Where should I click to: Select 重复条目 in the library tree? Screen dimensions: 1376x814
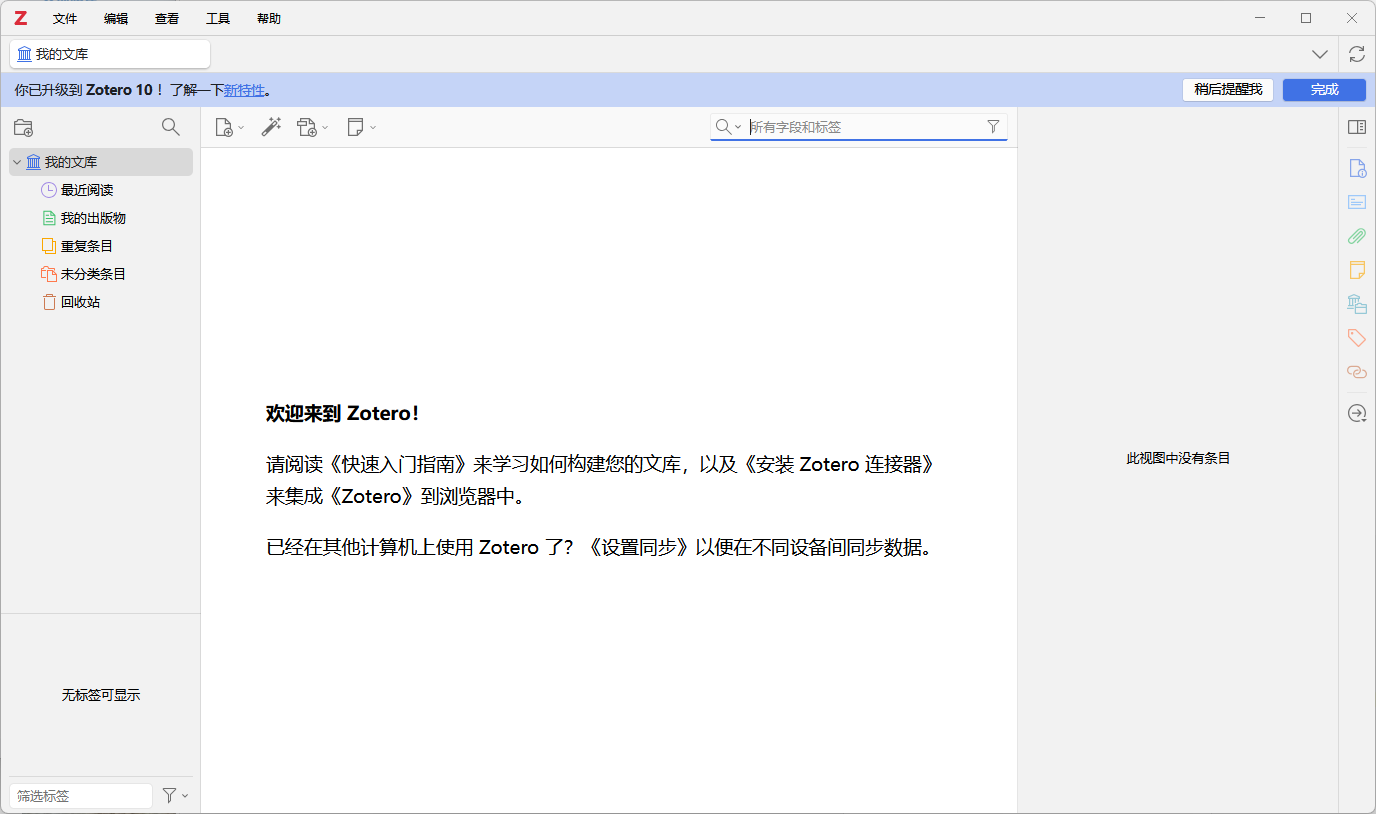[x=87, y=246]
